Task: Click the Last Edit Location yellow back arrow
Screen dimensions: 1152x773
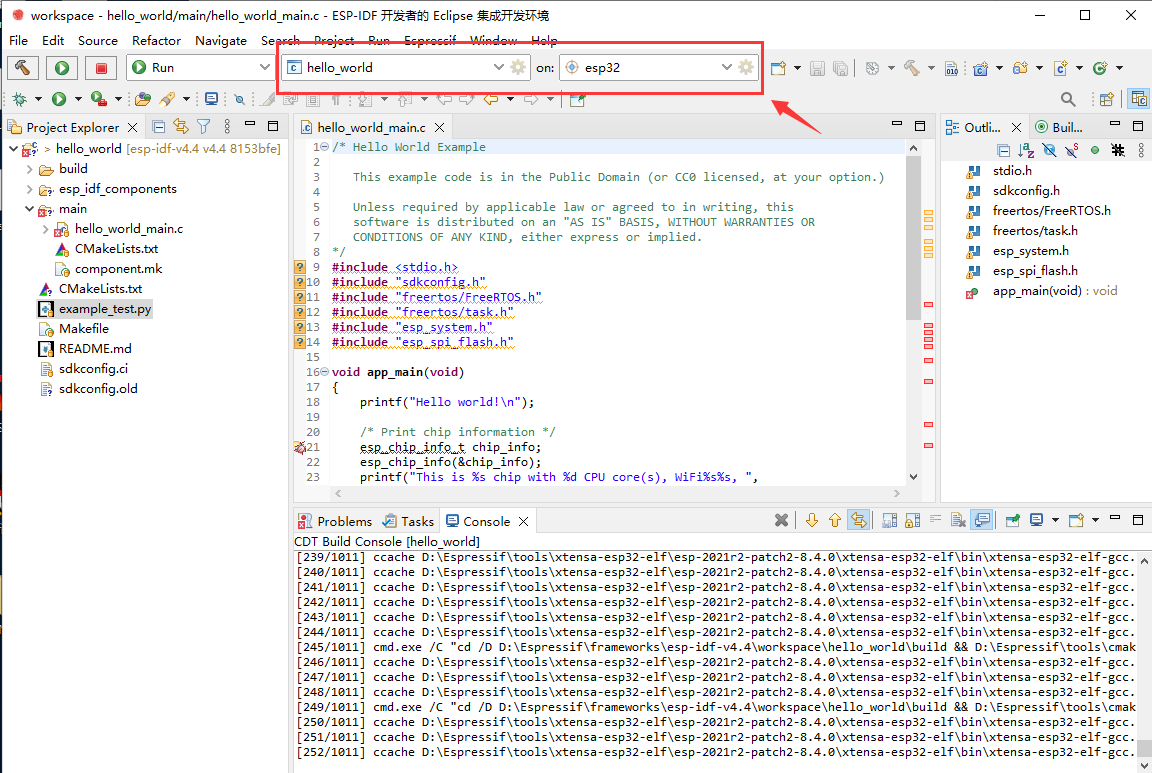Action: pyautogui.click(x=491, y=98)
